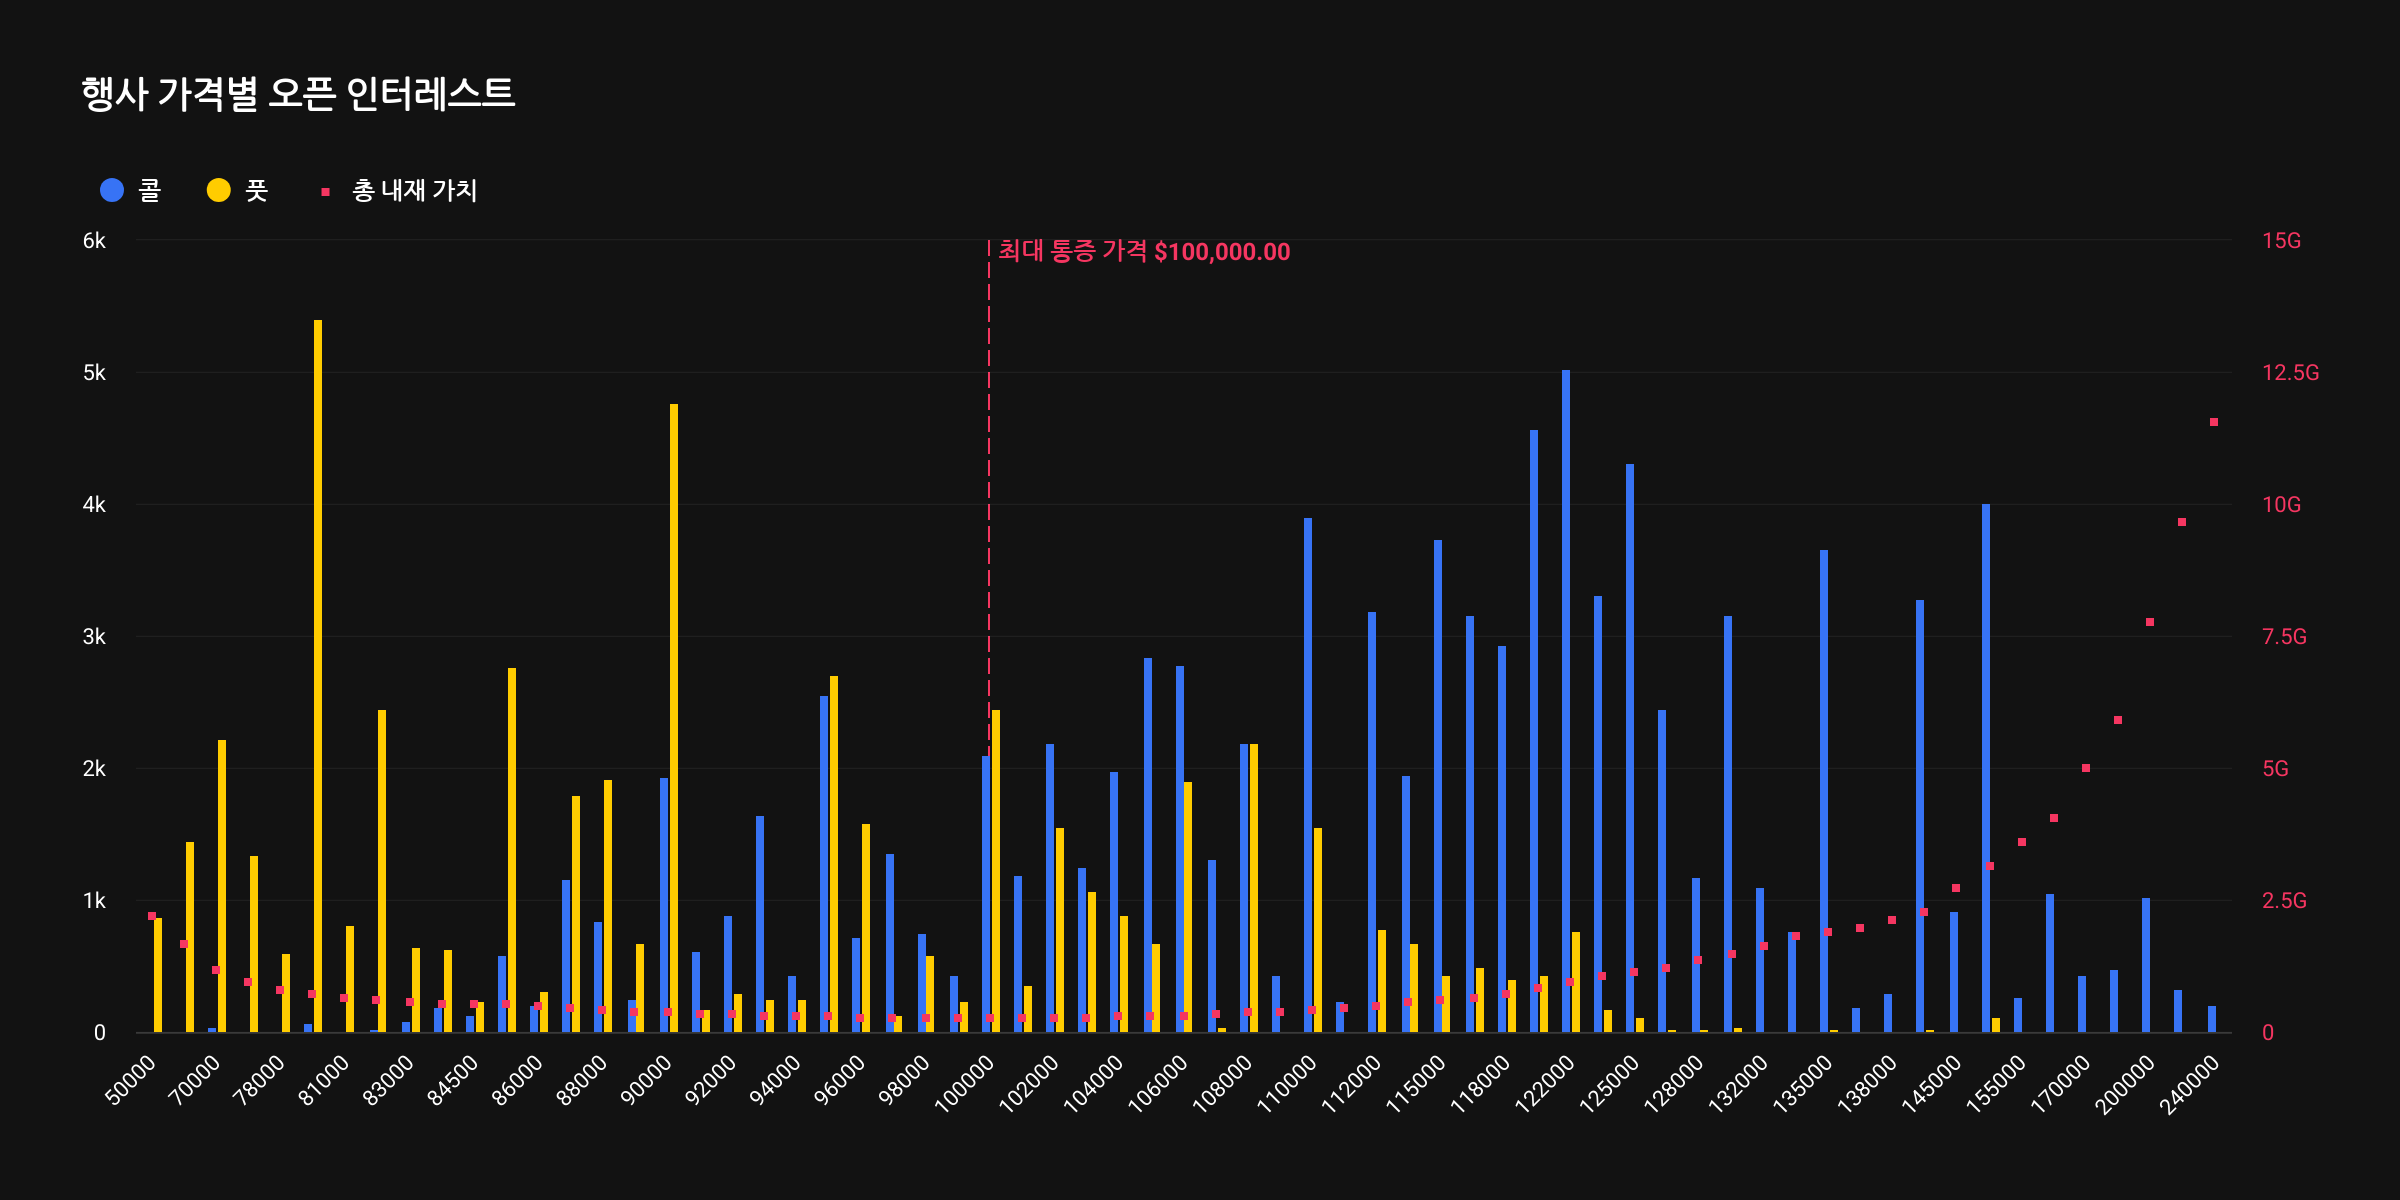Toggle the 콜 (call) legend series

149,190
